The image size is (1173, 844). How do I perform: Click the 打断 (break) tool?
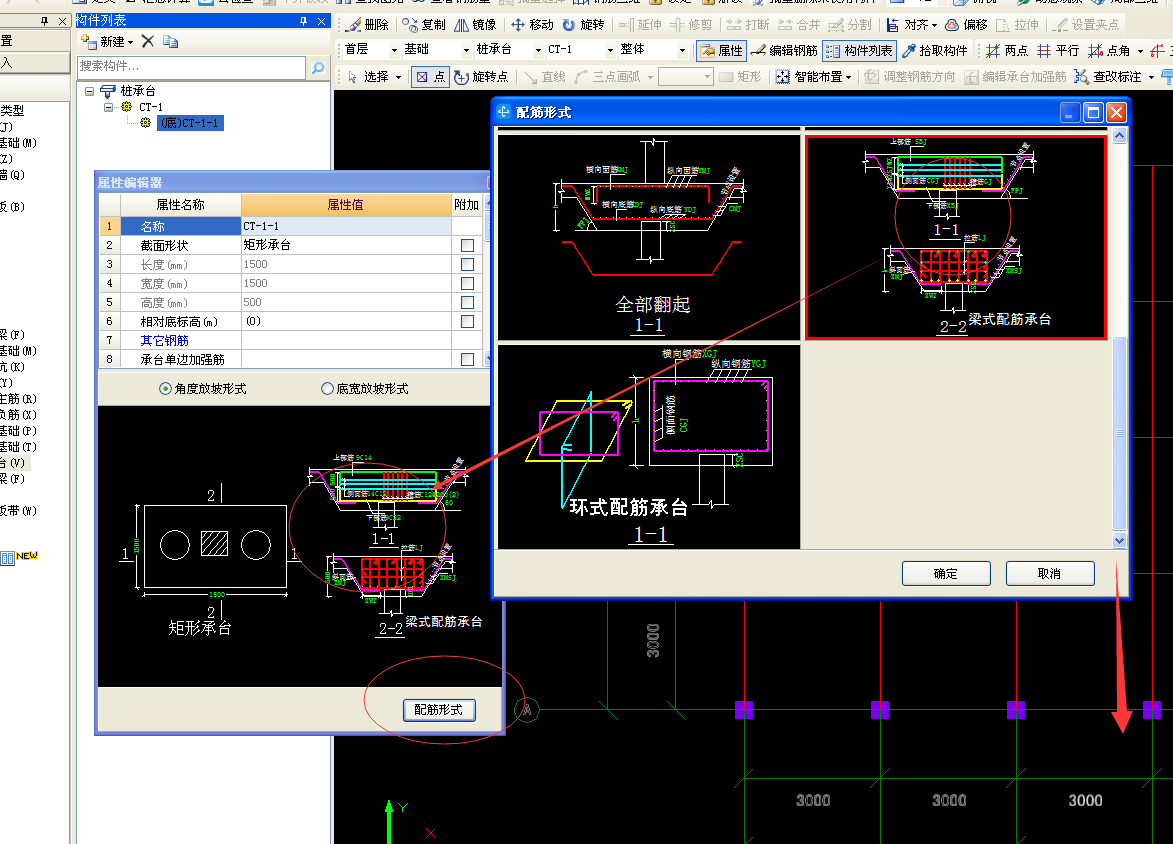click(748, 25)
